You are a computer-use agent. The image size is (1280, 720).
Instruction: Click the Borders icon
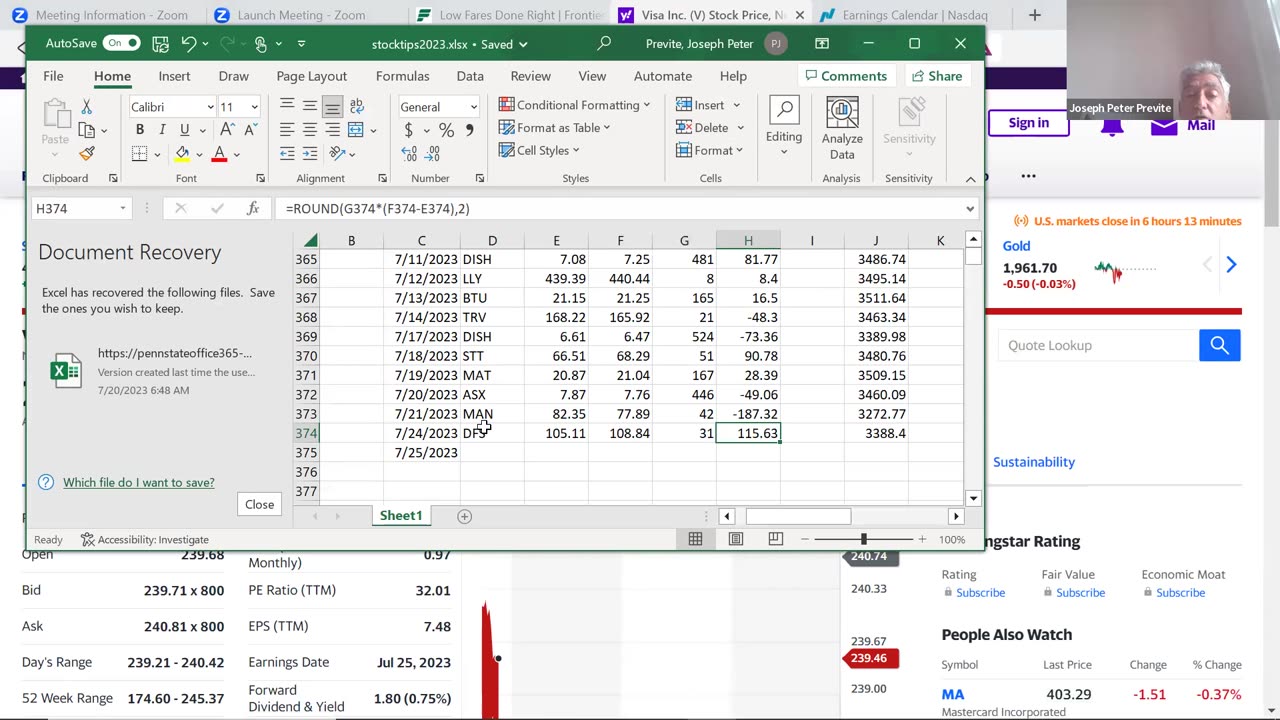[x=139, y=154]
